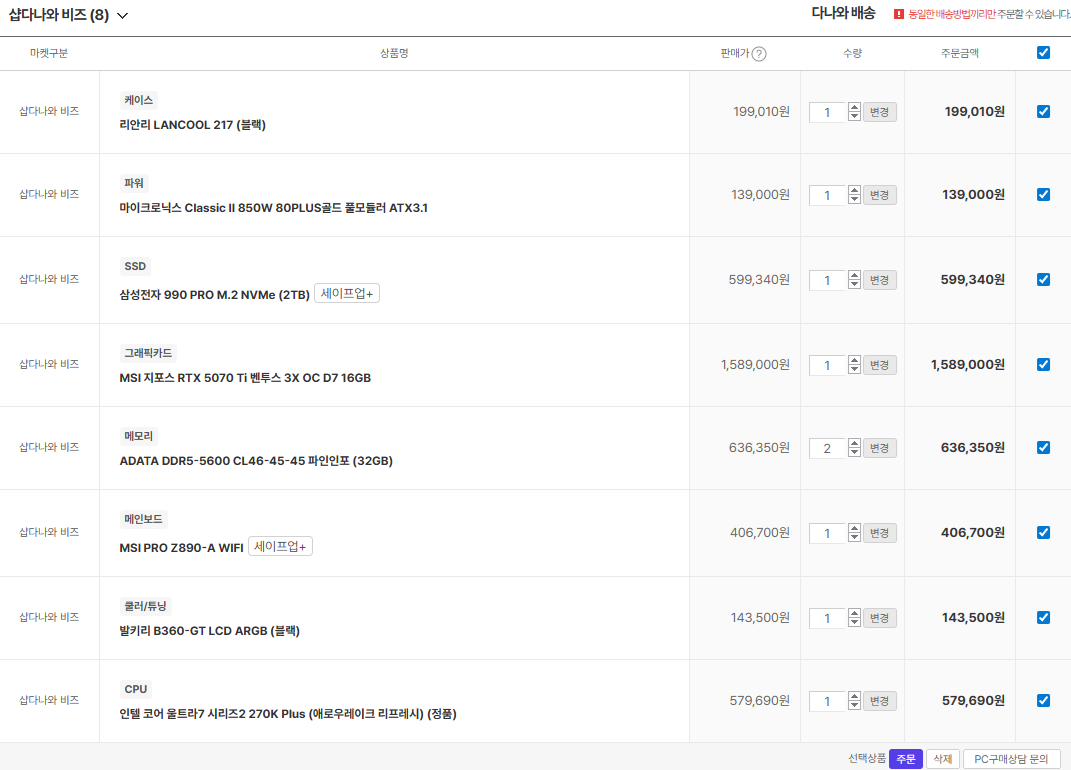Click the 마켓구분 column header
Viewport: 1071px width, 770px height.
click(49, 53)
